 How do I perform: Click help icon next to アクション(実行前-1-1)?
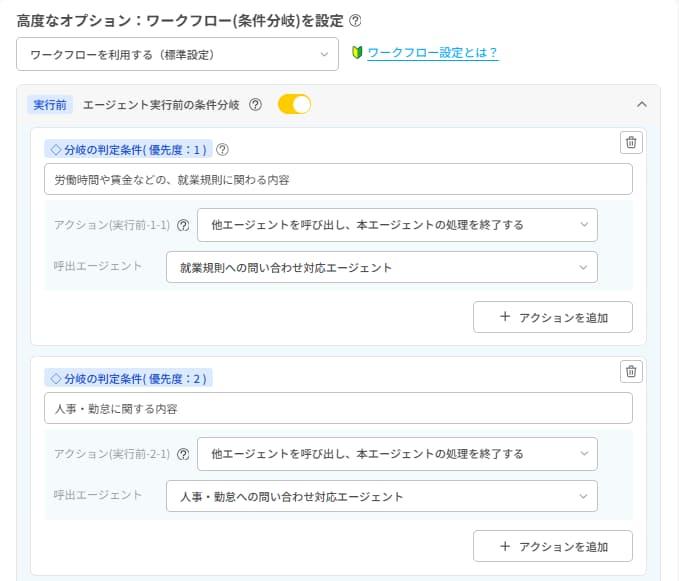coord(183,225)
